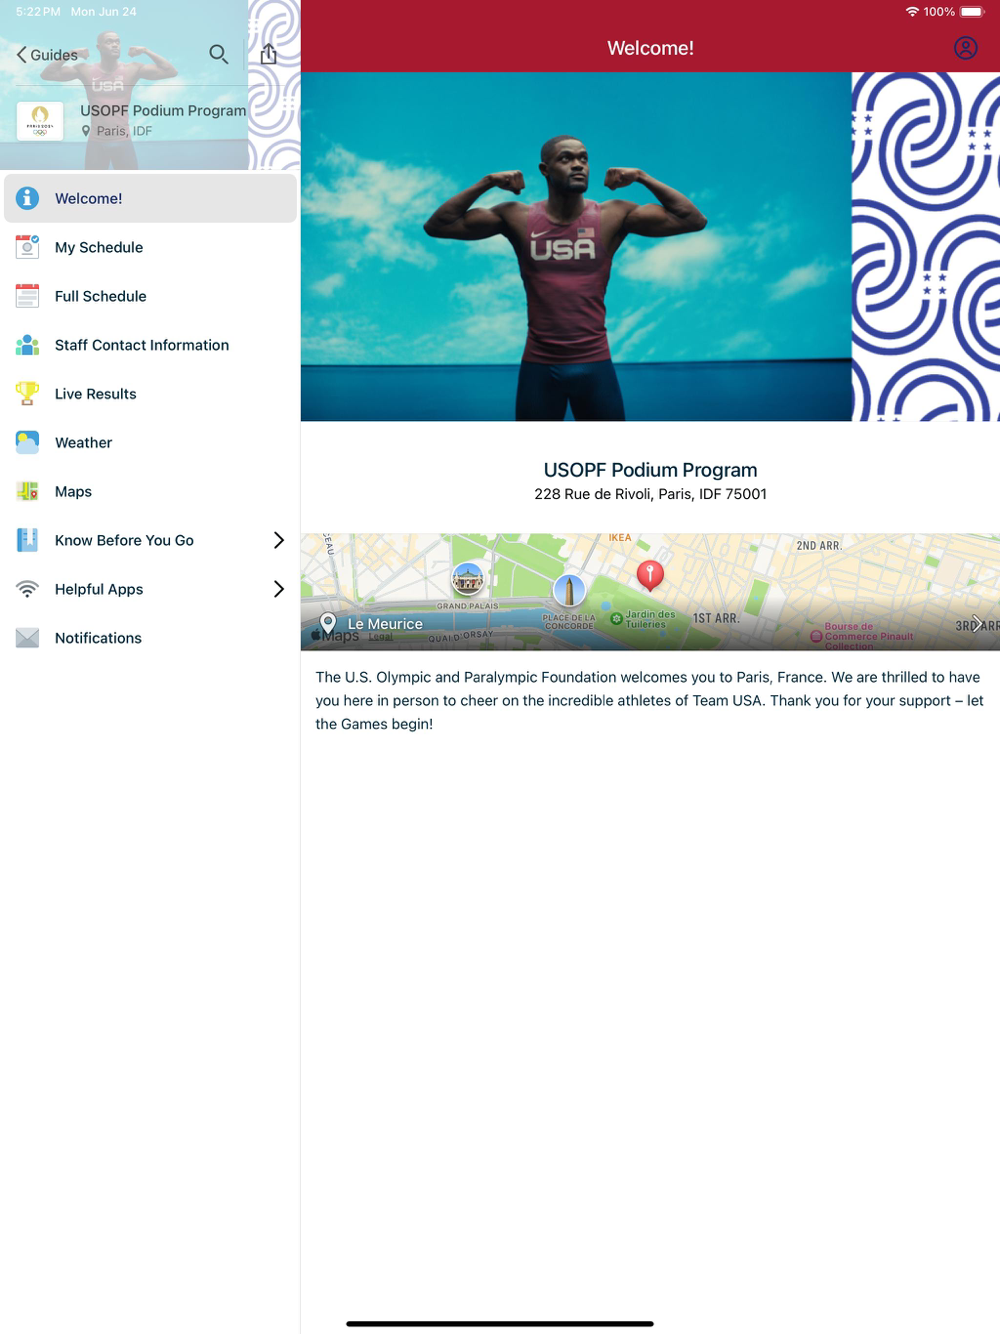Open the user profile icon
The height and width of the screenshot is (1334, 1000).
965,48
